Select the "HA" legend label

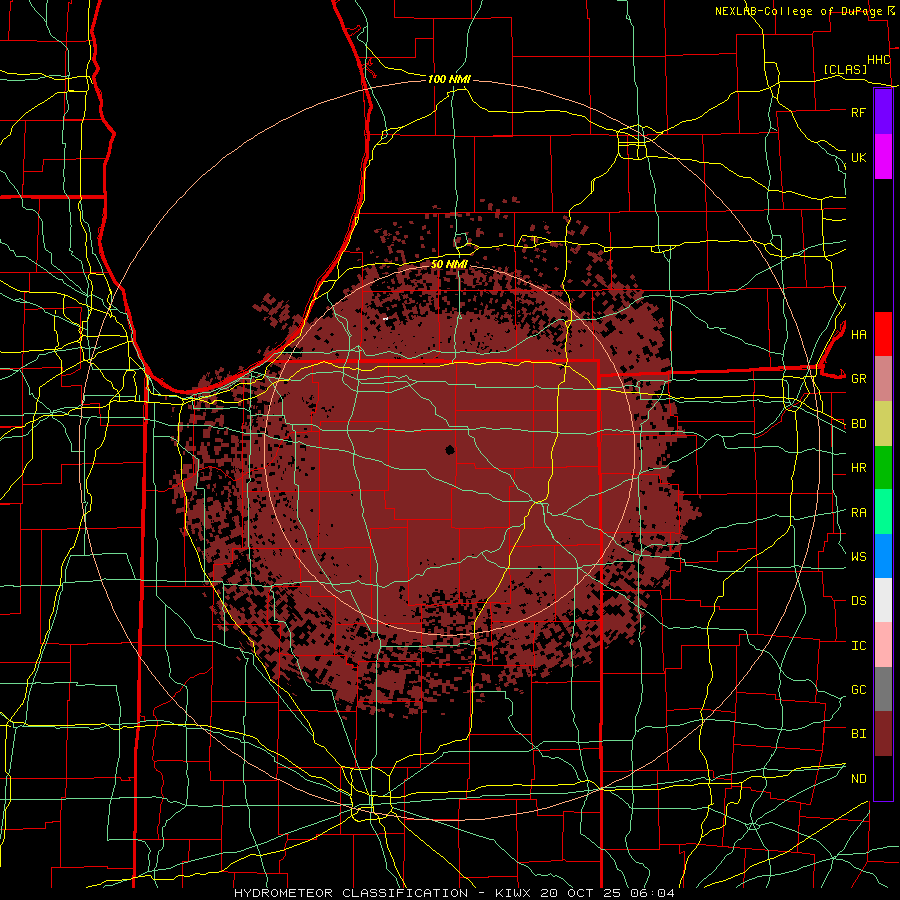pos(858,334)
